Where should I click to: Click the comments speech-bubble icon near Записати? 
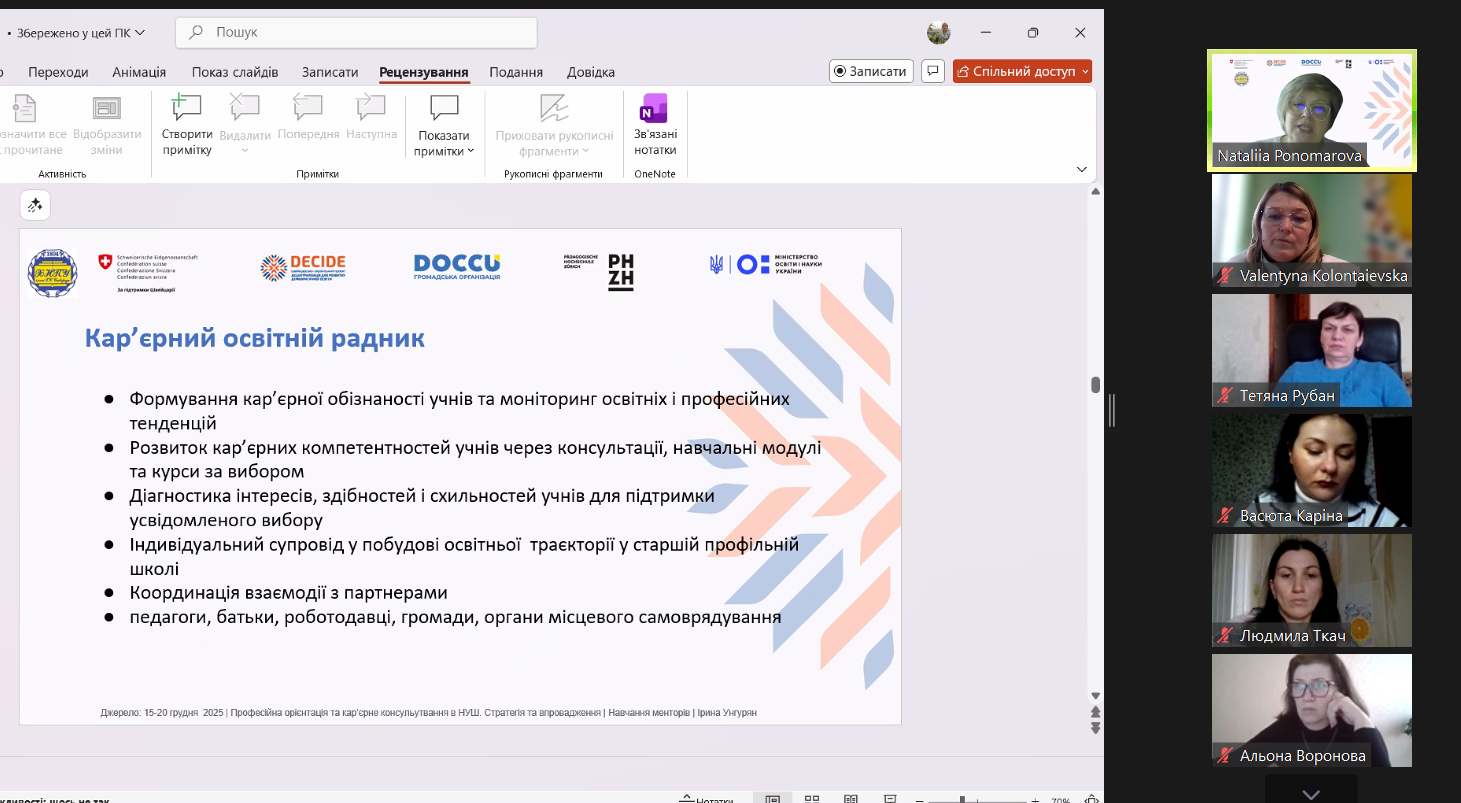click(933, 71)
